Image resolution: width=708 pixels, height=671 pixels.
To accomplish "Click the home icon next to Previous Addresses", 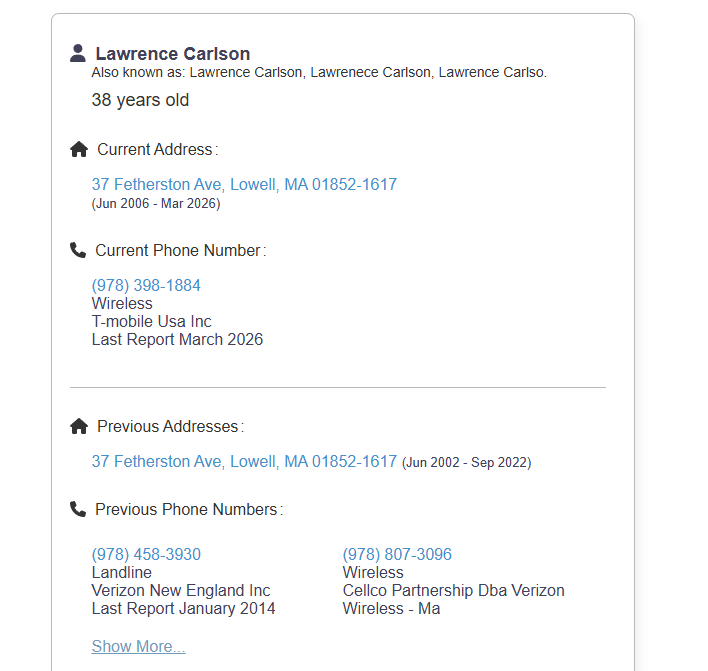I will pyautogui.click(x=79, y=426).
